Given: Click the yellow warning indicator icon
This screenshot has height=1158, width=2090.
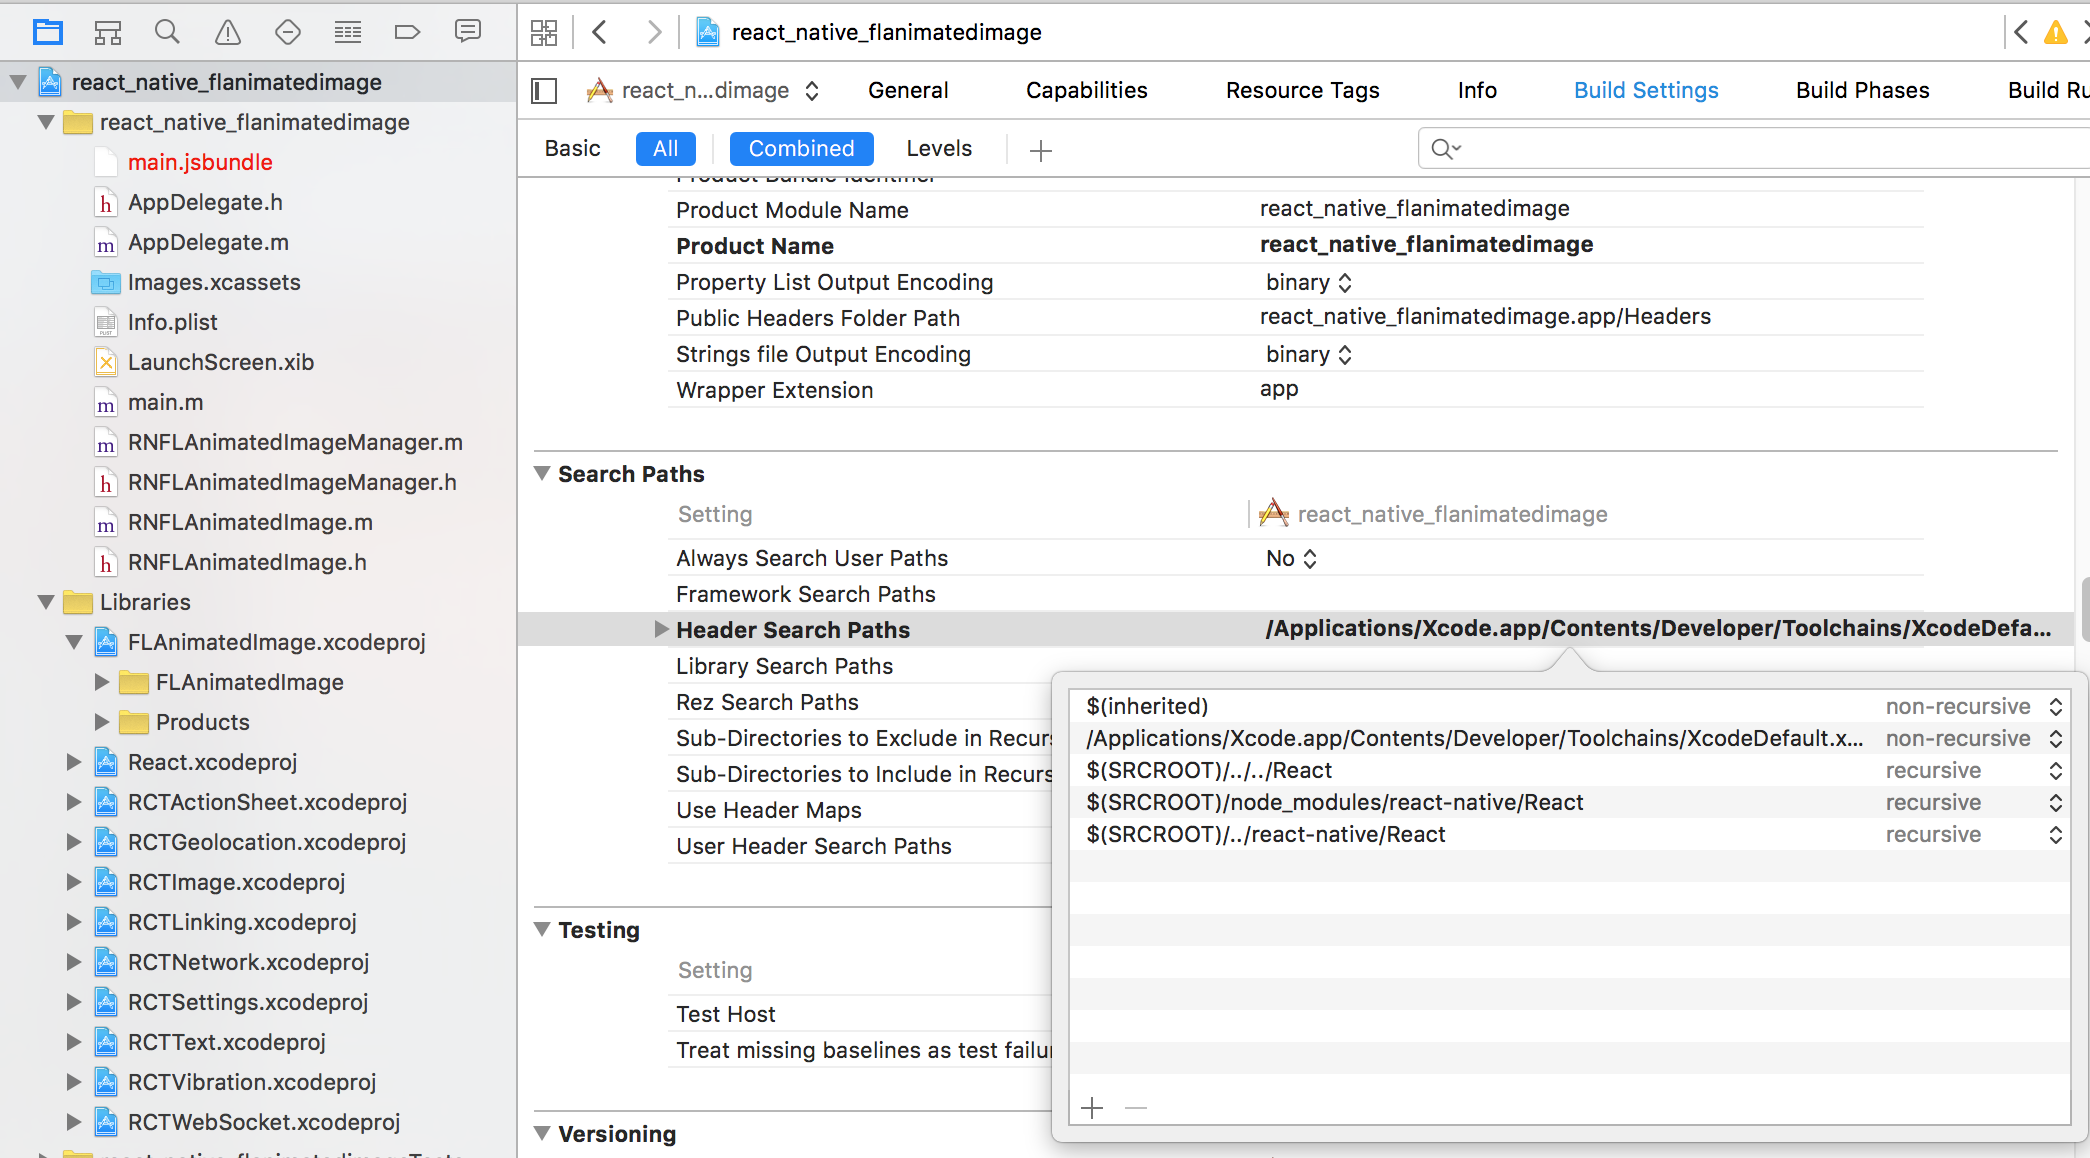Looking at the screenshot, I should (x=2055, y=32).
